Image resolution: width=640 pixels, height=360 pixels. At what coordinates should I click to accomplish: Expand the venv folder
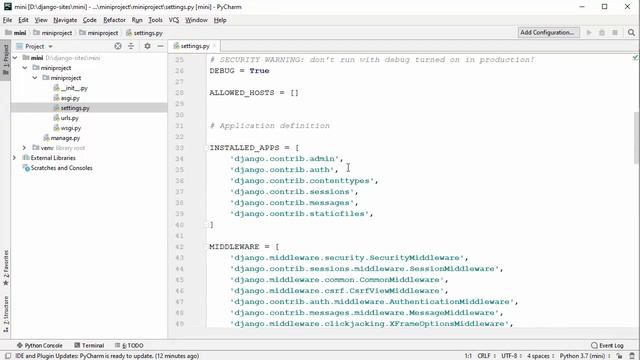24,148
